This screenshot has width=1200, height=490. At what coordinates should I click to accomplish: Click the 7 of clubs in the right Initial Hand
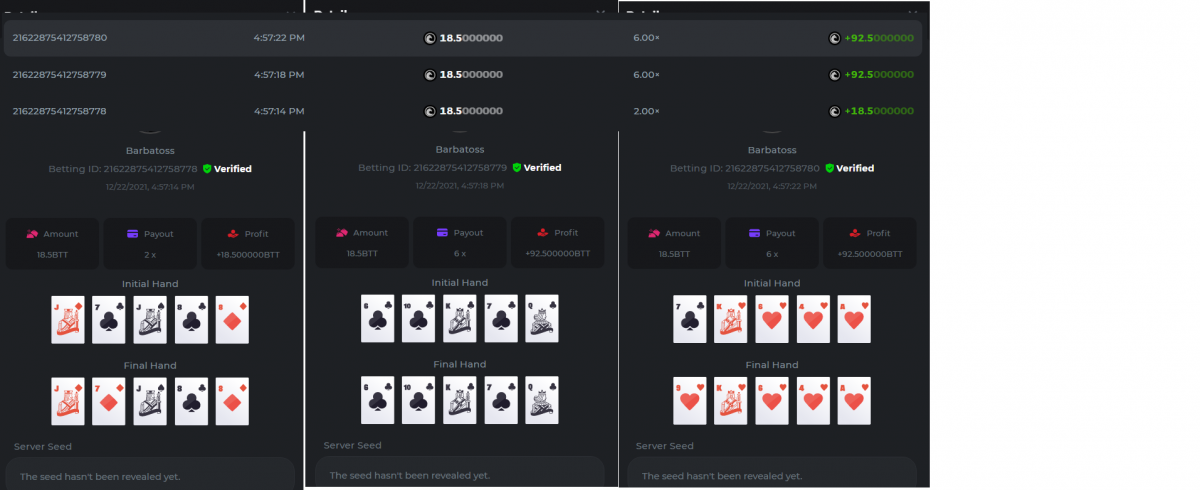click(690, 319)
